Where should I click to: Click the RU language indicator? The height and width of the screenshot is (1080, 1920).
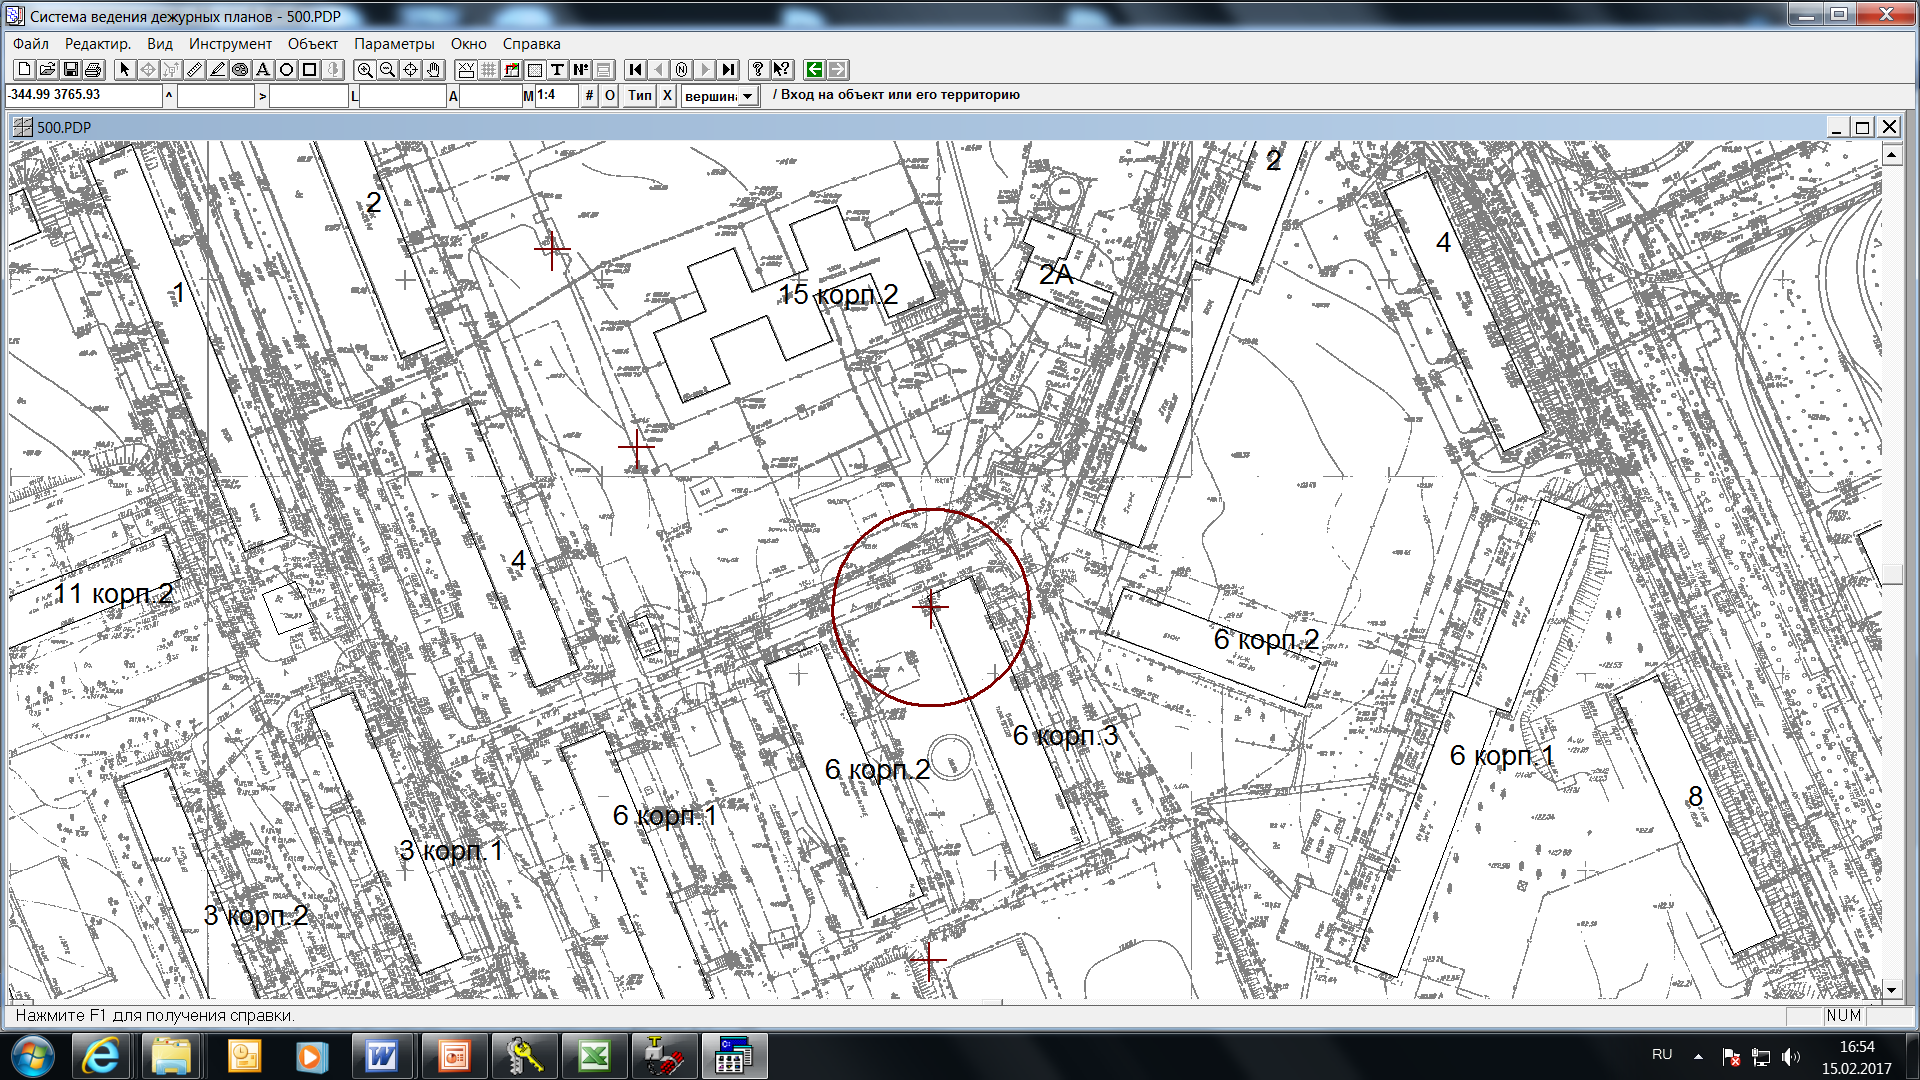coord(1662,1055)
